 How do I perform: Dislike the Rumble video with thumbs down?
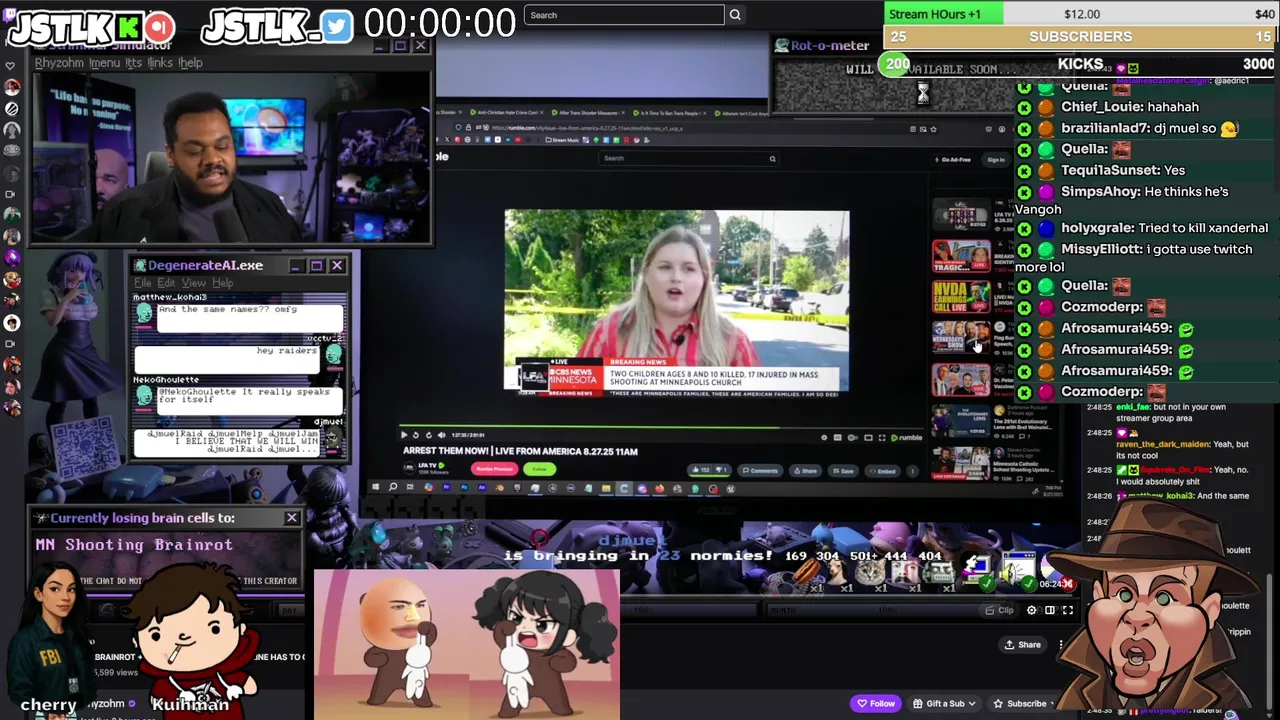point(722,470)
